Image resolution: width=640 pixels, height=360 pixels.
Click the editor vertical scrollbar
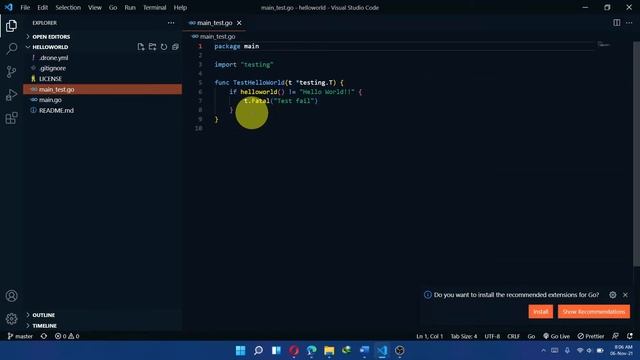coord(636,153)
